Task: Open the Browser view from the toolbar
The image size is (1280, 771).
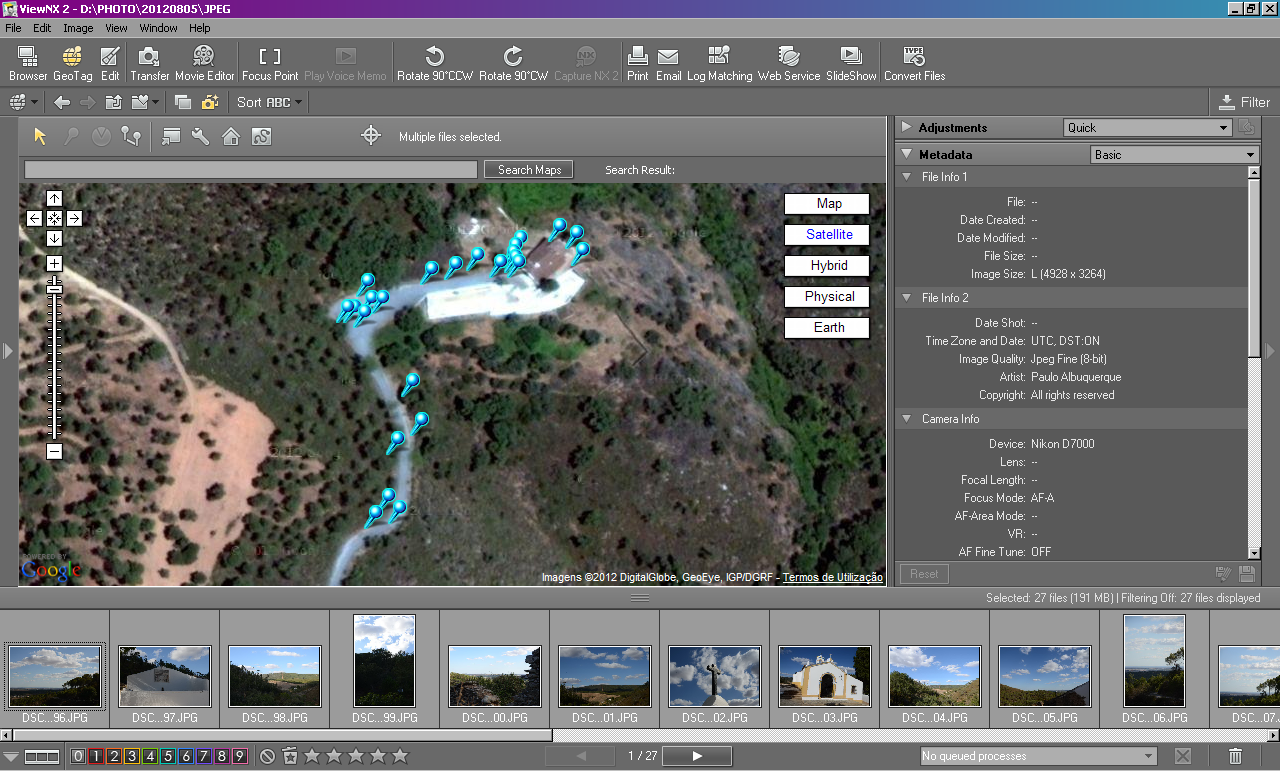Action: (x=28, y=63)
